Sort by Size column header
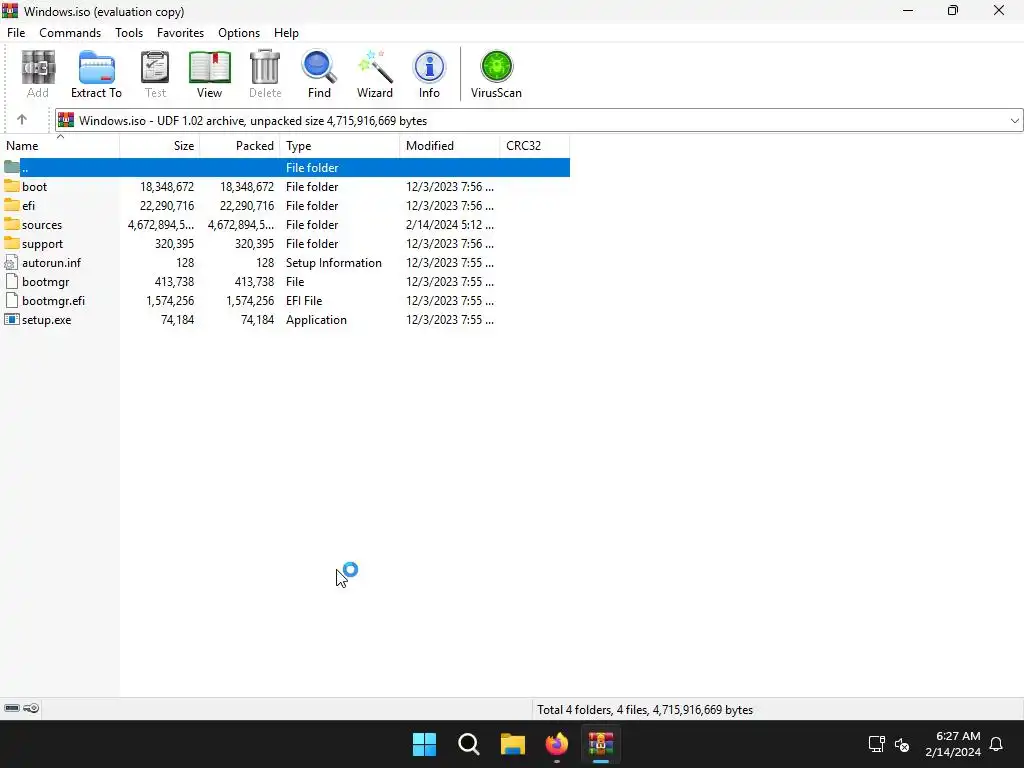Image resolution: width=1024 pixels, height=768 pixels. point(160,146)
